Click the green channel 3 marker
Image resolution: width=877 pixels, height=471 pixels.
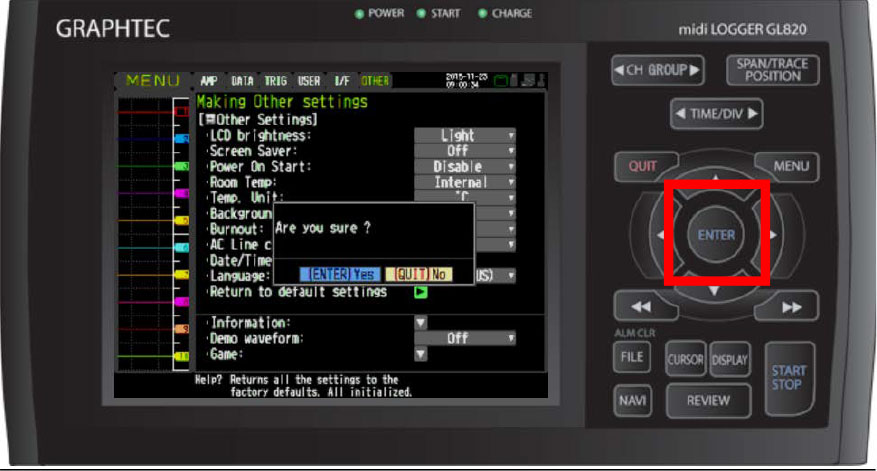pos(182,166)
